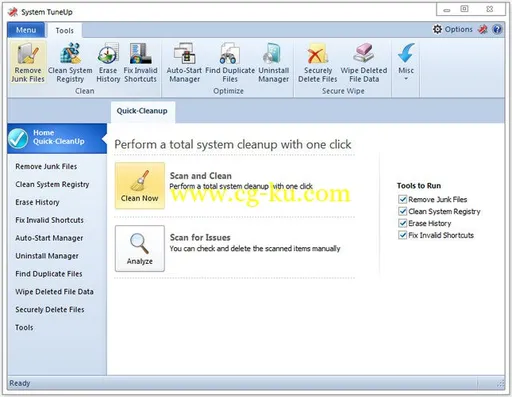Click the red bug icon beside Options
The image size is (512, 397).
[x=483, y=29]
